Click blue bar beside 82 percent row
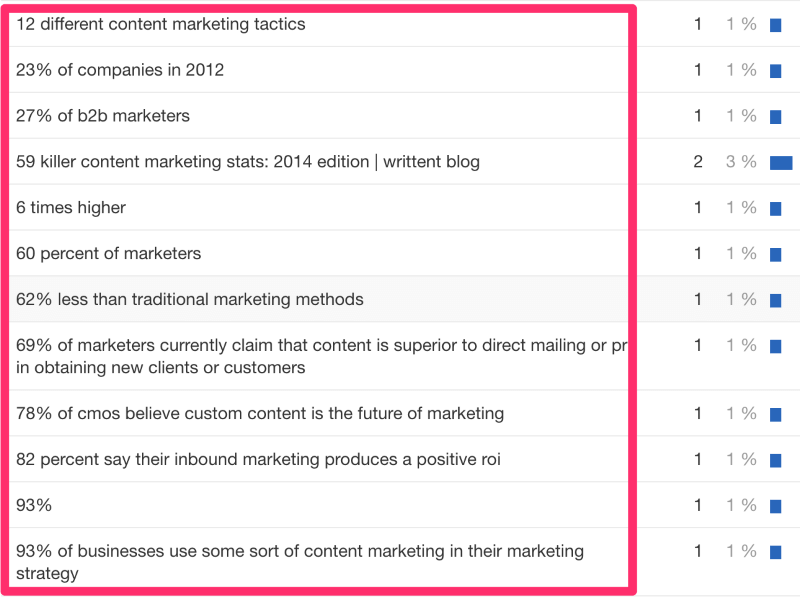The height and width of the screenshot is (599, 800). pos(776,460)
